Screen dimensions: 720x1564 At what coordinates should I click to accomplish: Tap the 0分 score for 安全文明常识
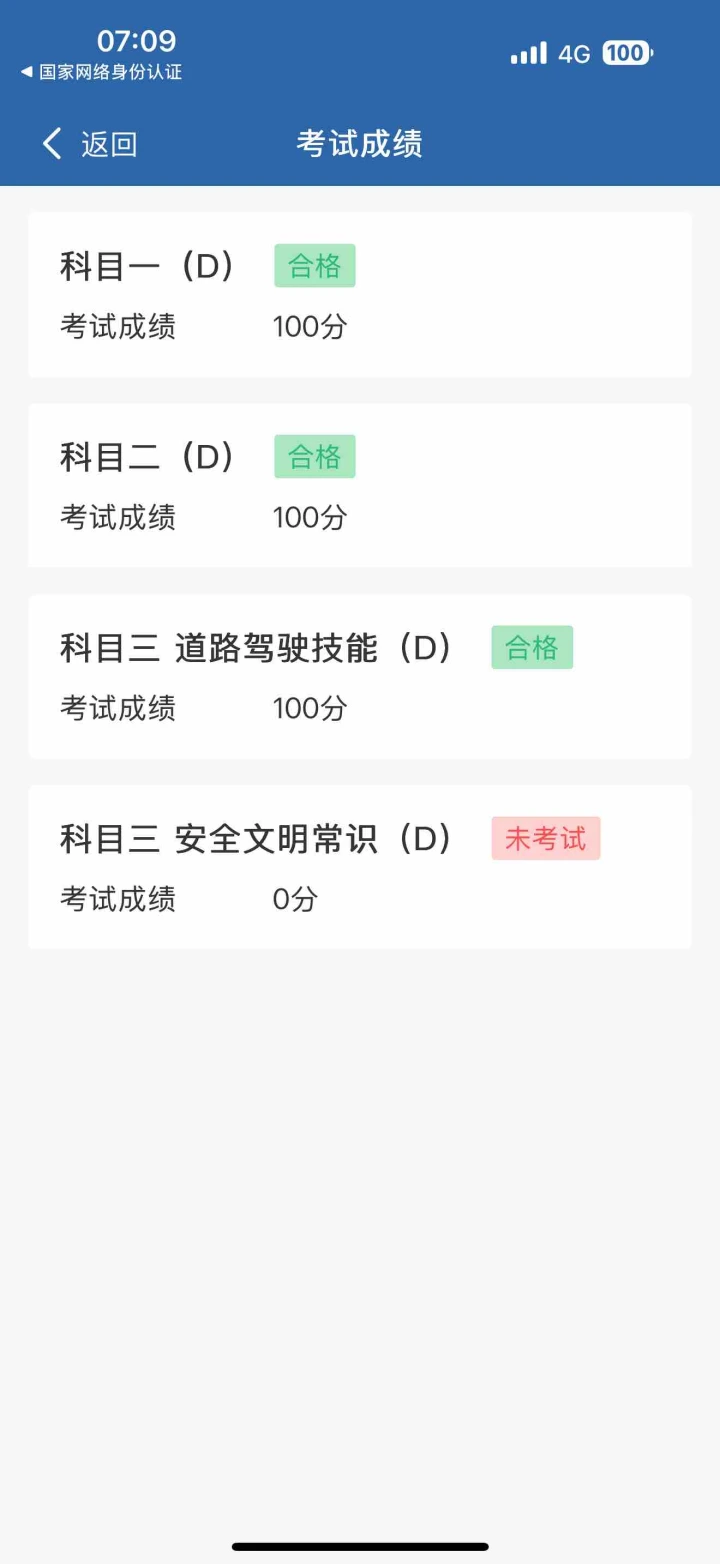click(x=295, y=900)
